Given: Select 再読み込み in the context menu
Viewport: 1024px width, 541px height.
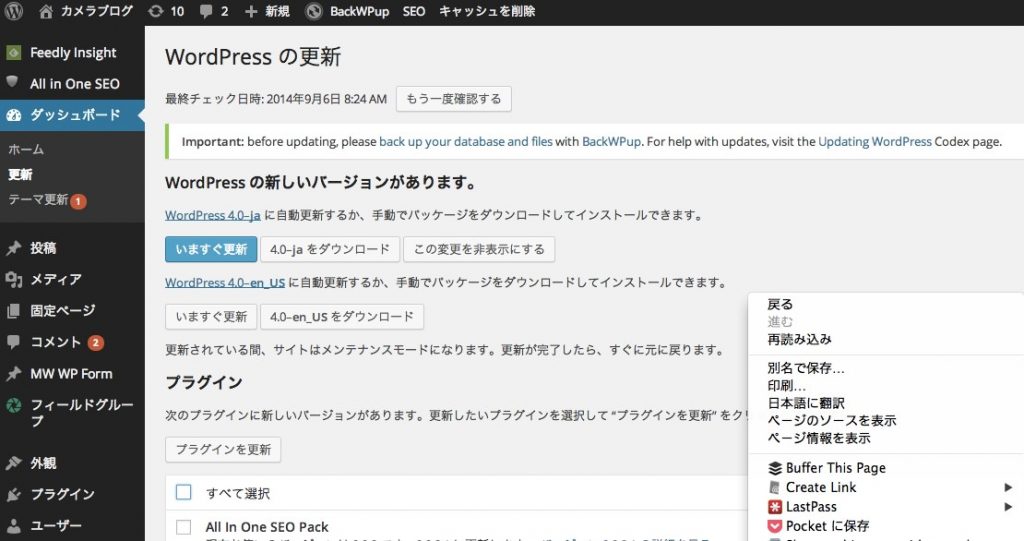Looking at the screenshot, I should coord(799,339).
